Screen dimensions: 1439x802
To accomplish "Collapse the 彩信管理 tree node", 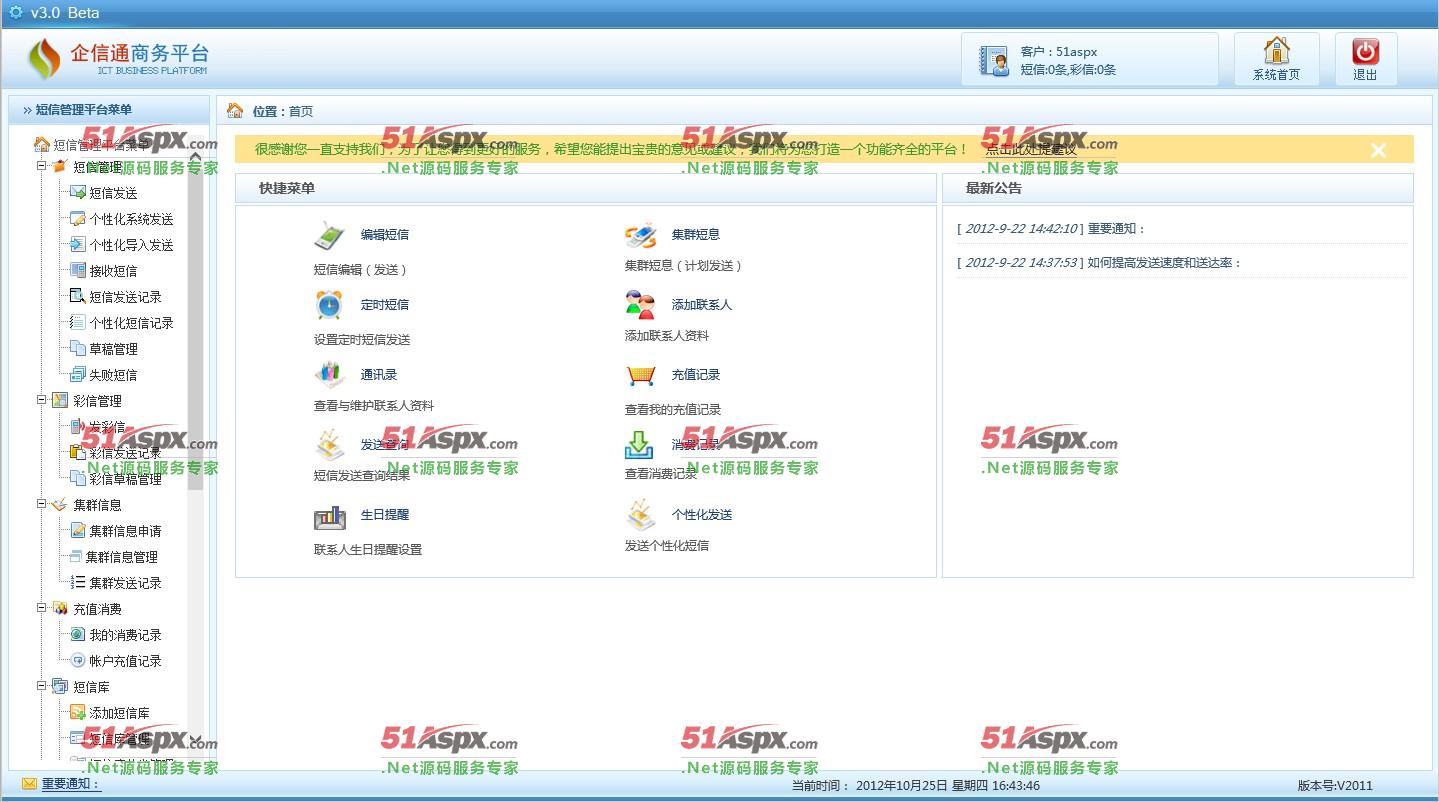I will point(42,400).
